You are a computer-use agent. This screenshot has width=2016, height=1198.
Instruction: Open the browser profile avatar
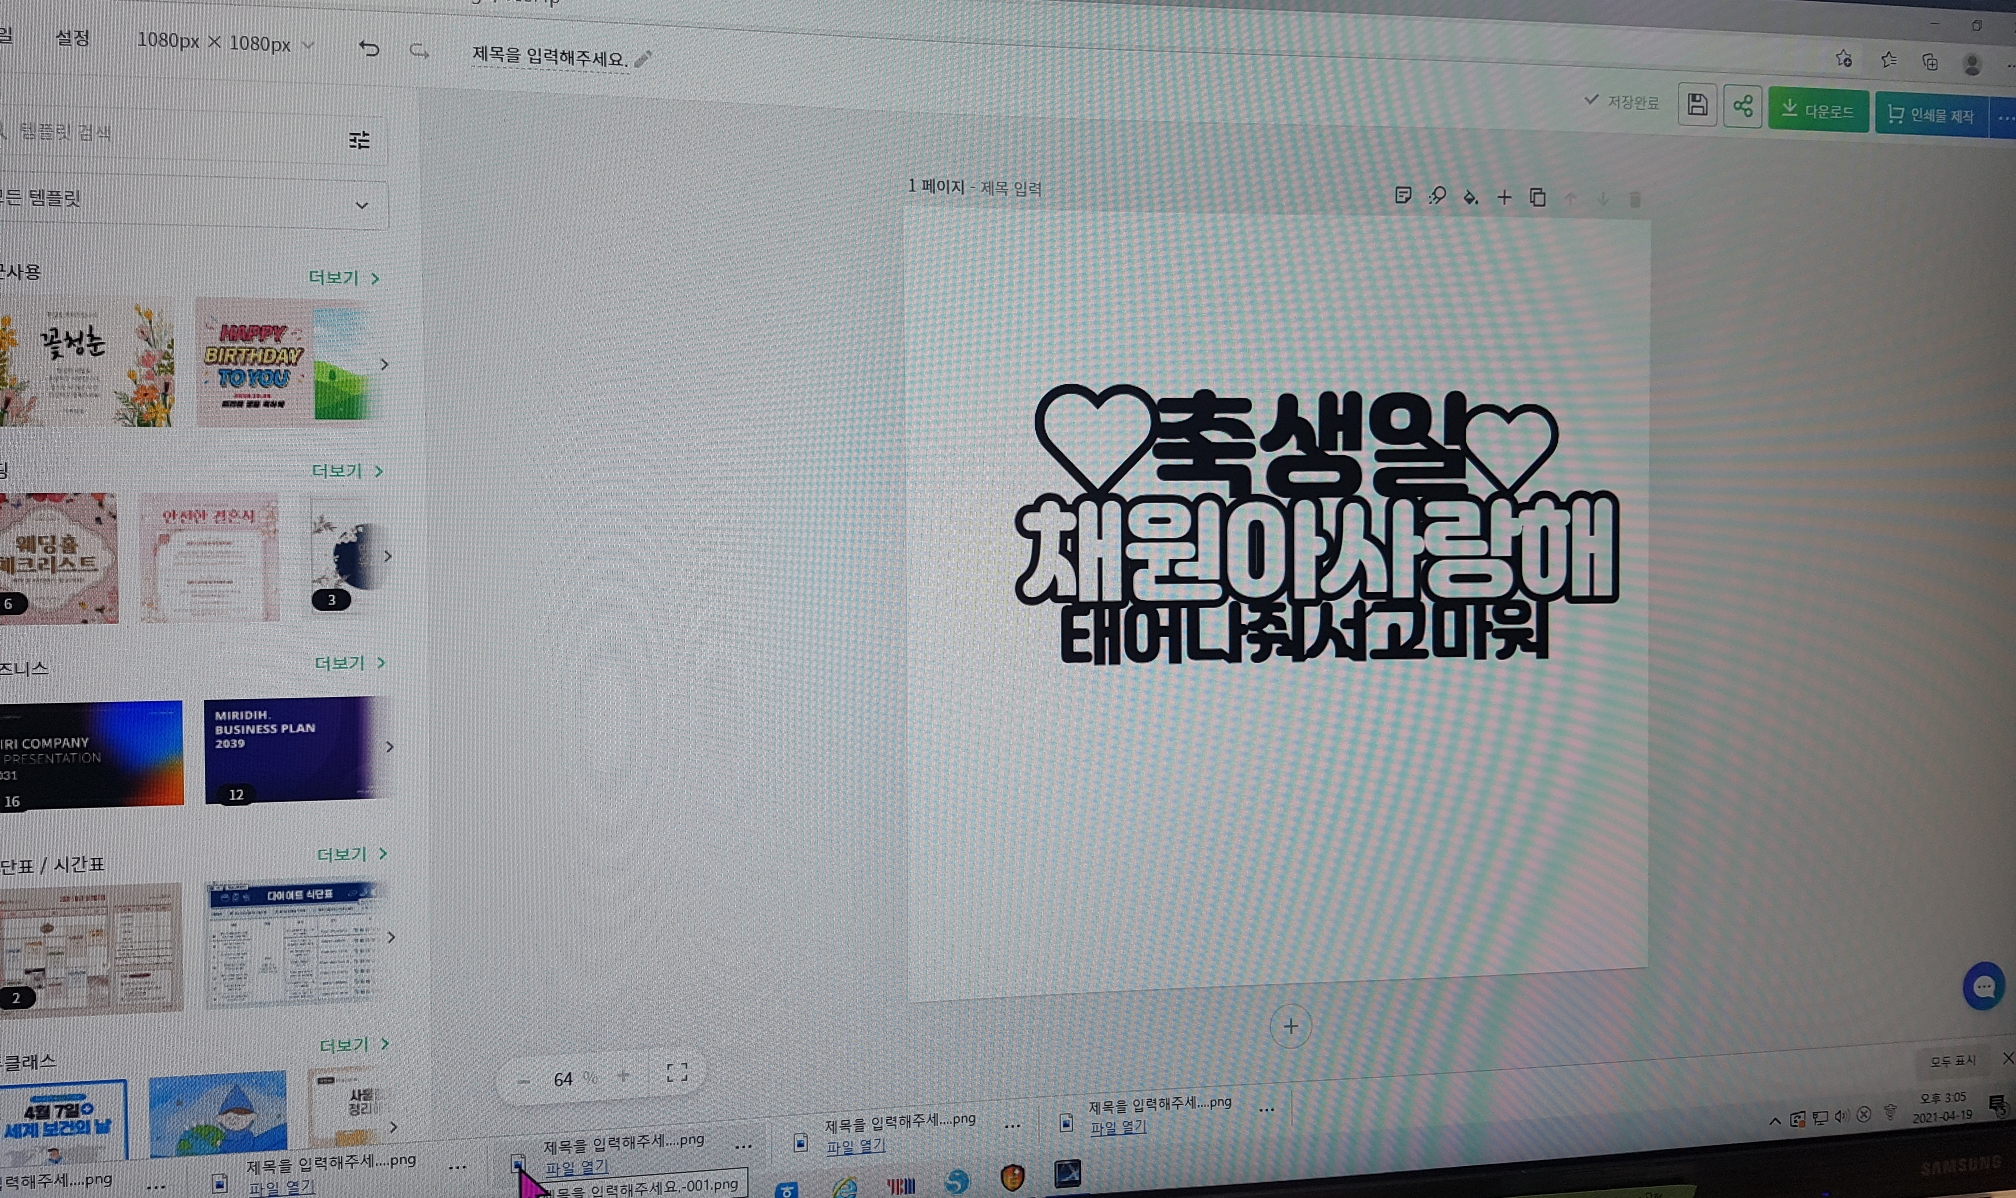point(1971,65)
